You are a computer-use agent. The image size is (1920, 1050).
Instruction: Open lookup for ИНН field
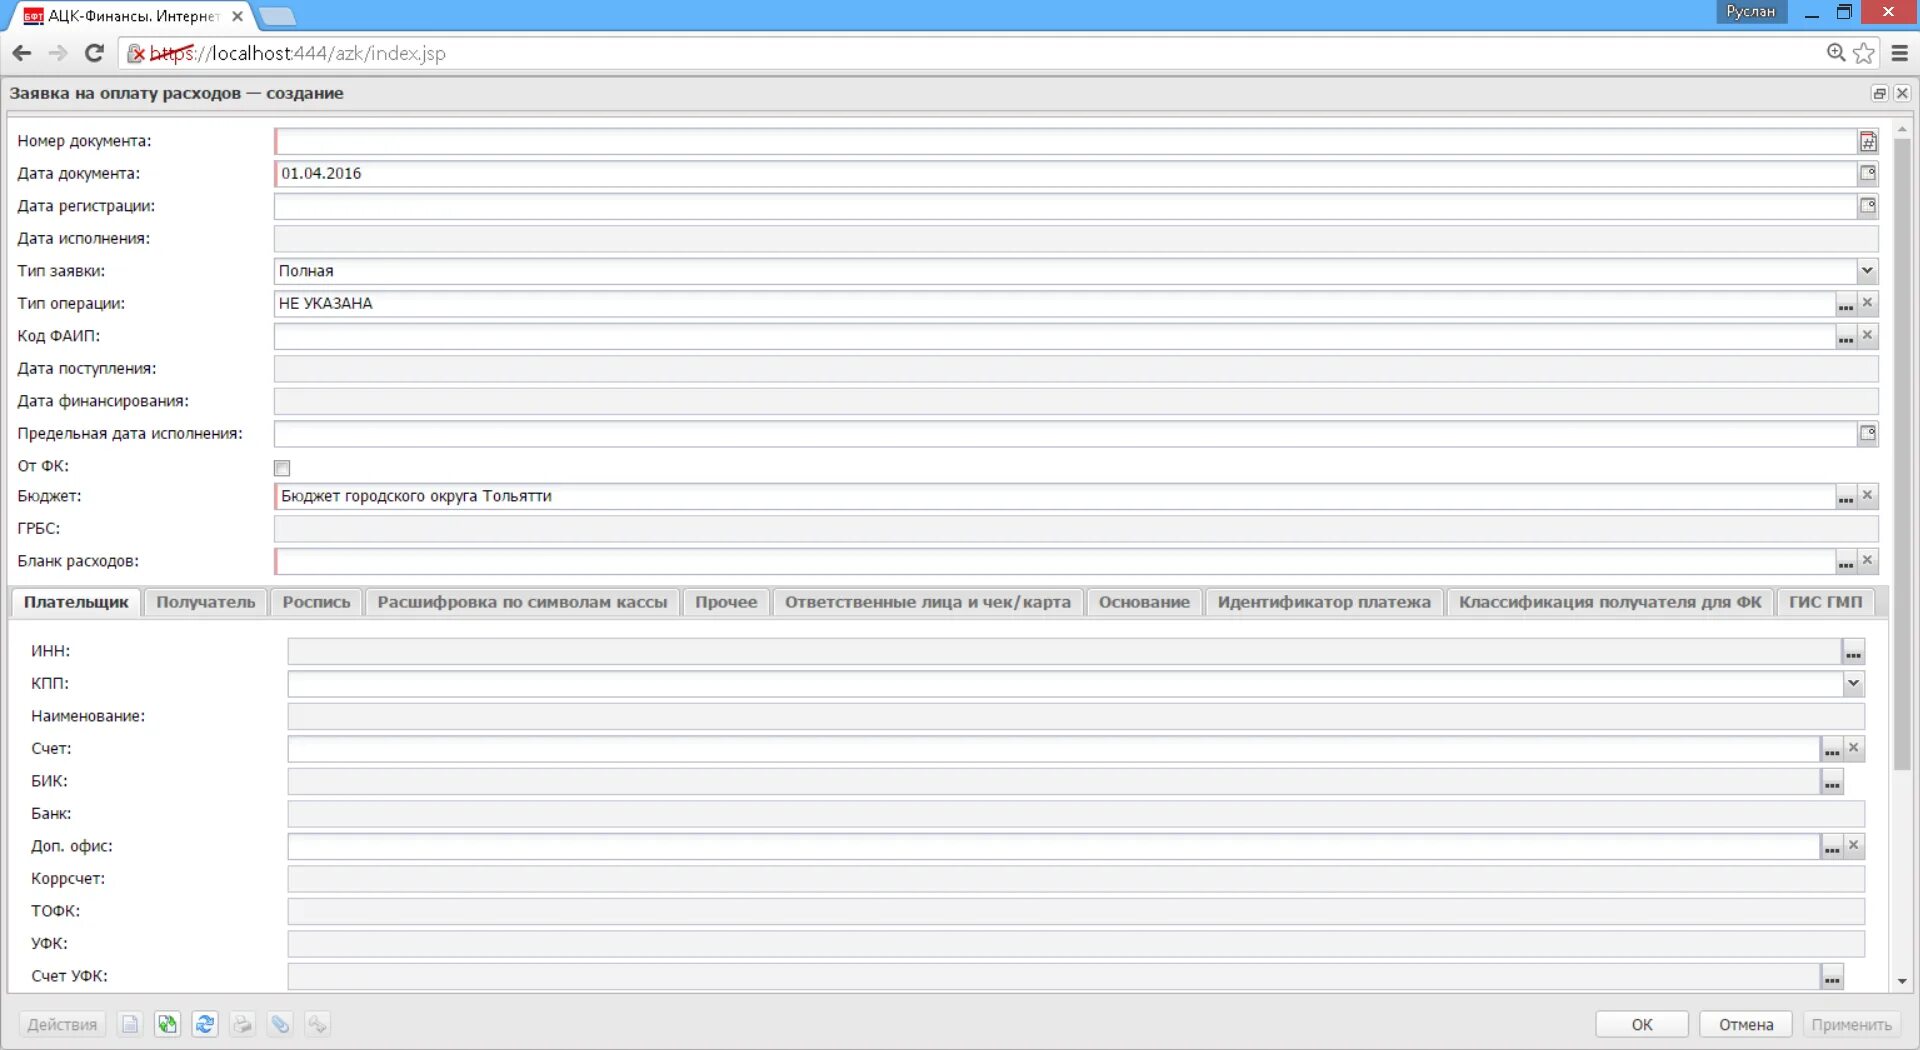(1853, 652)
